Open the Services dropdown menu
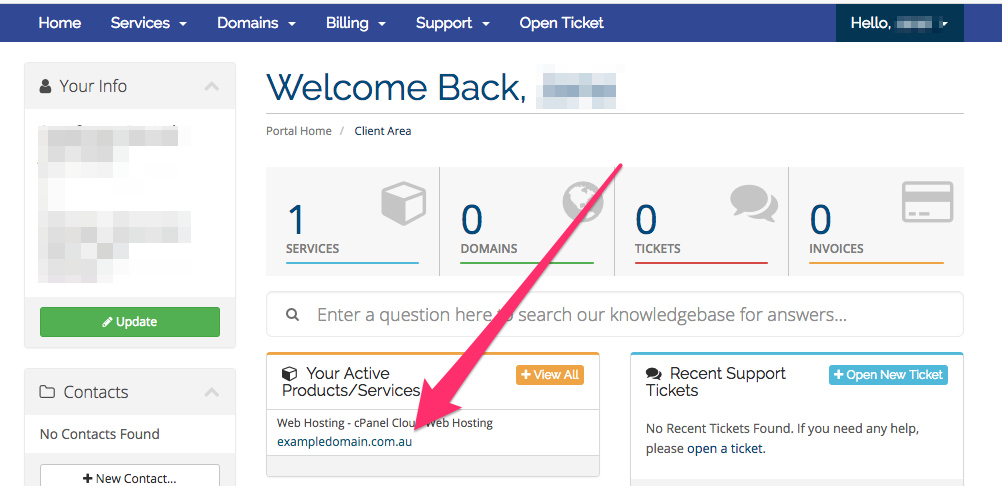 pos(149,23)
